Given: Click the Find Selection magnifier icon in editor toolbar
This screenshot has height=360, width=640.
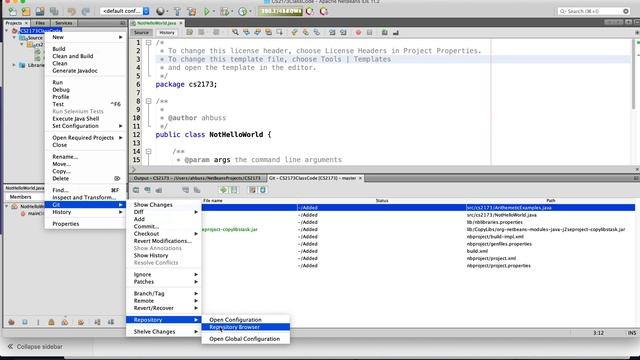Looking at the screenshot, I should coord(236,32).
